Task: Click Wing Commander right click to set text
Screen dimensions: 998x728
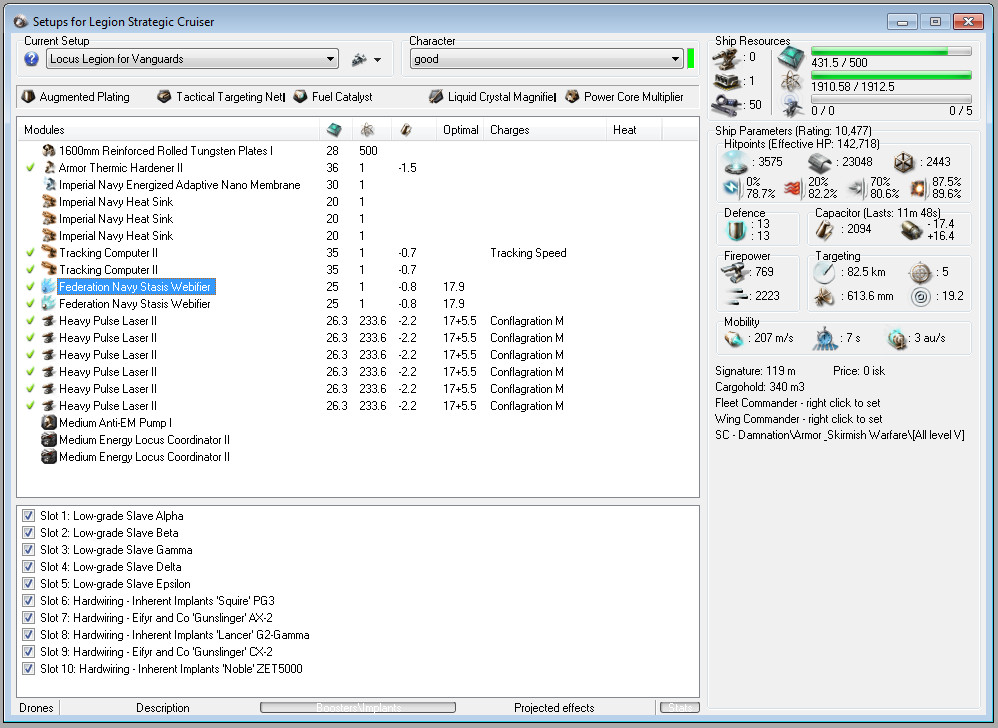Action: click(799, 419)
